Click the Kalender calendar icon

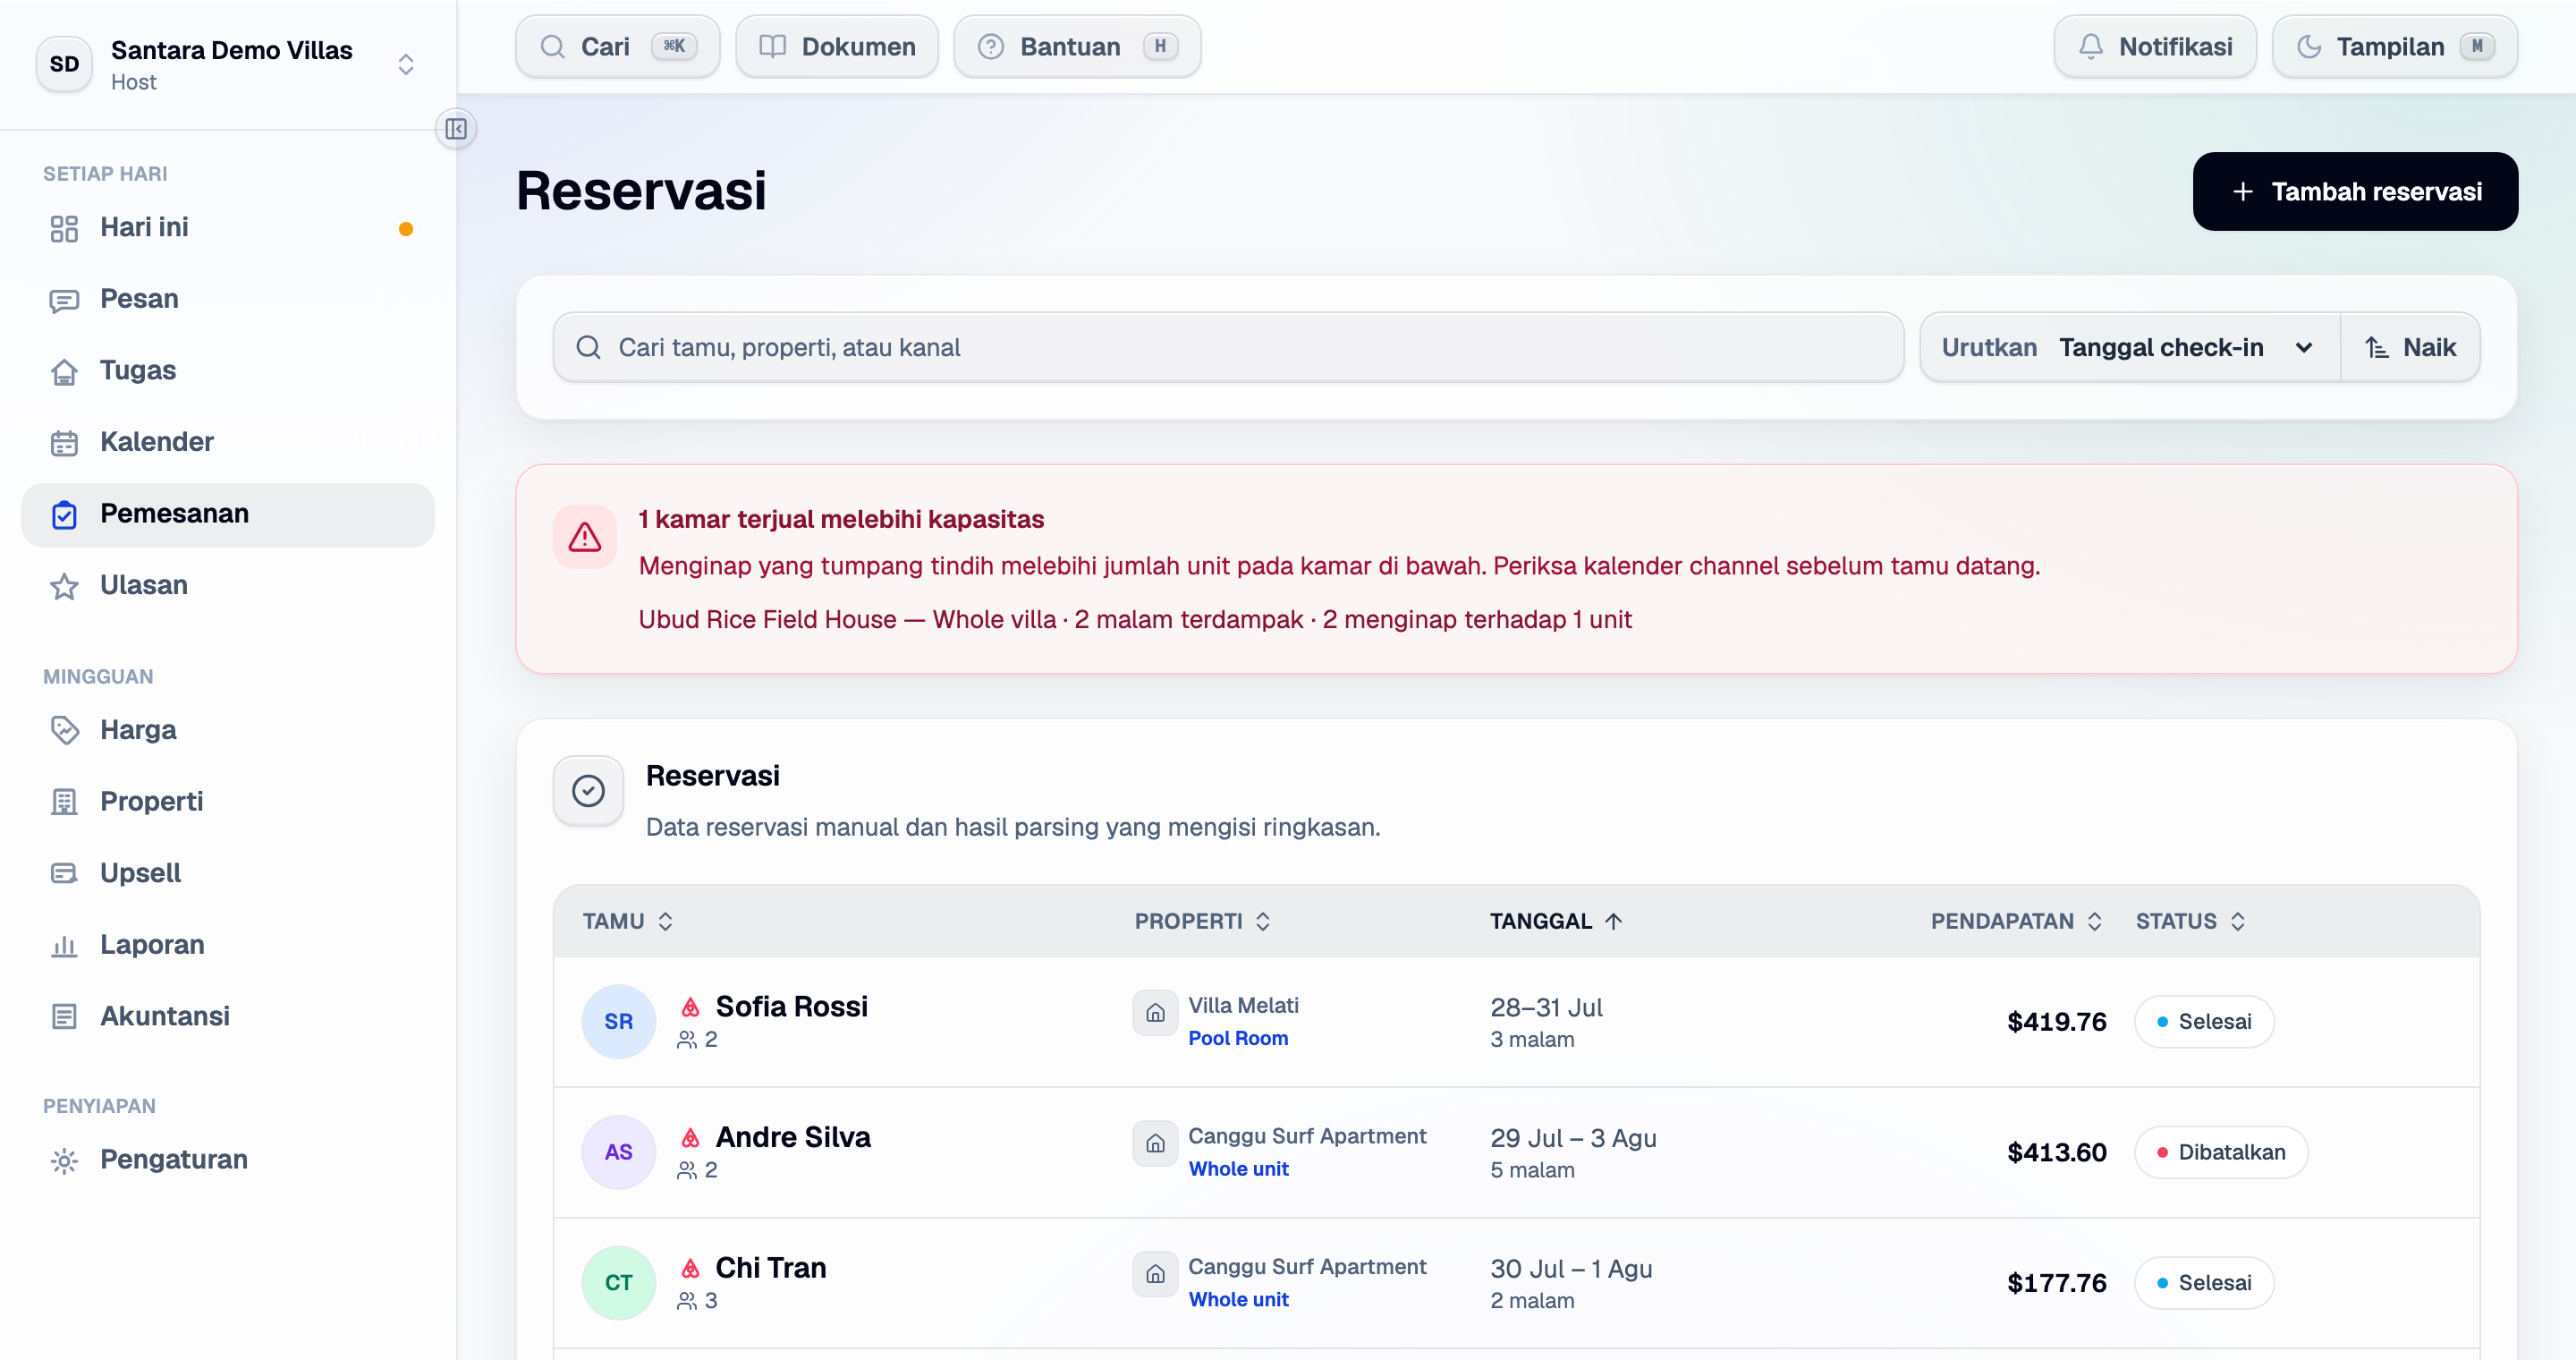64,443
